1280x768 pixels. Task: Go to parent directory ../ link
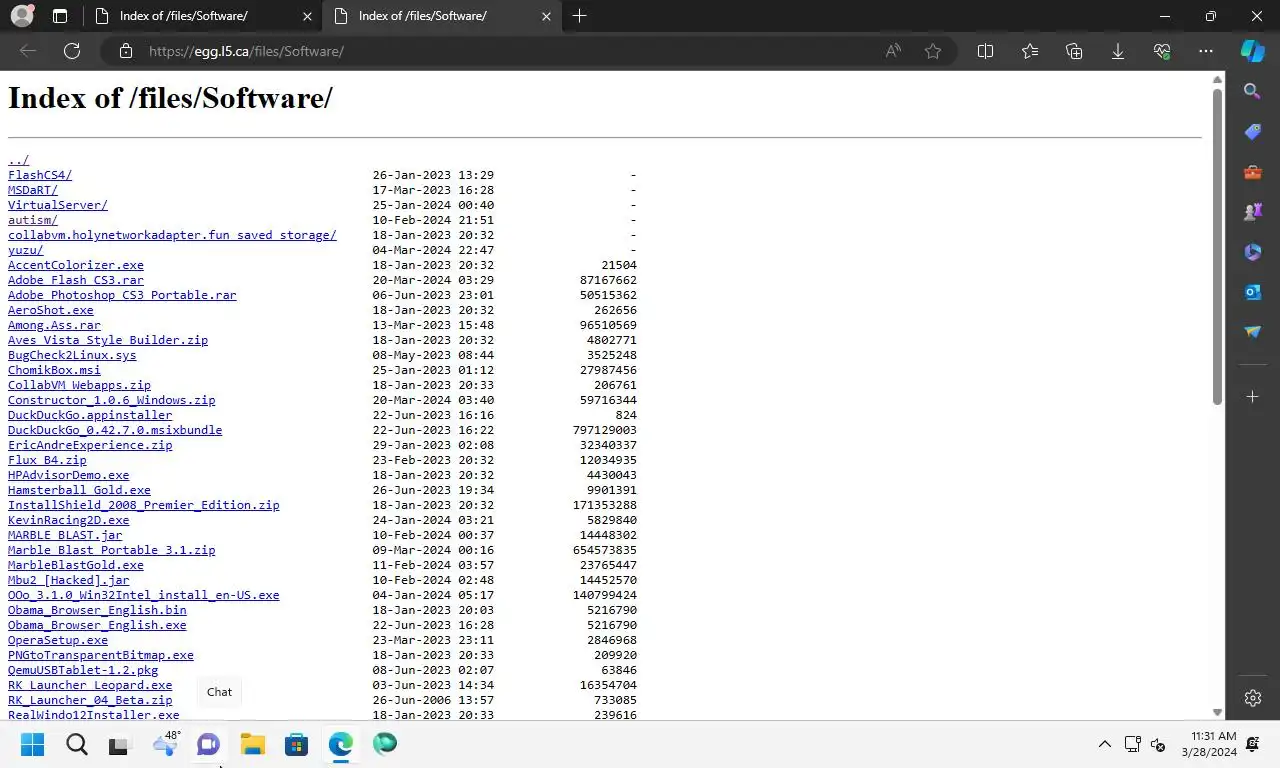19,160
